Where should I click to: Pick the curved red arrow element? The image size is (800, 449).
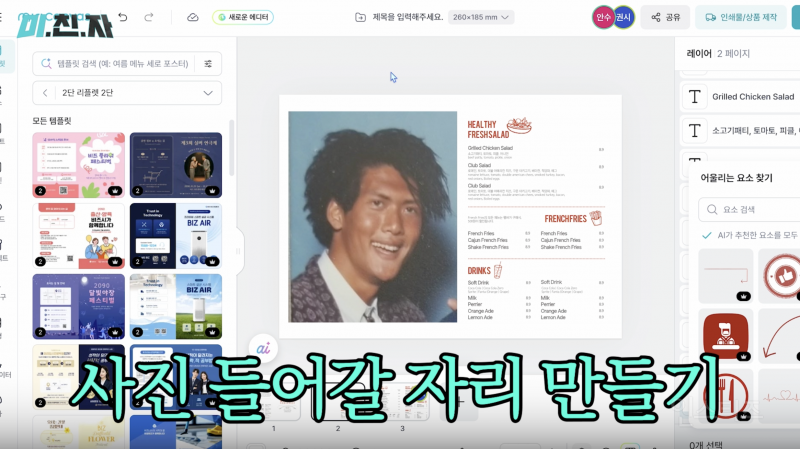[x=780, y=337]
